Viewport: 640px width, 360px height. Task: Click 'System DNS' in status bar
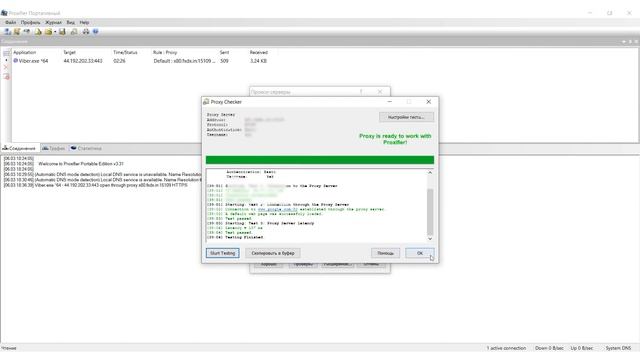click(618, 348)
